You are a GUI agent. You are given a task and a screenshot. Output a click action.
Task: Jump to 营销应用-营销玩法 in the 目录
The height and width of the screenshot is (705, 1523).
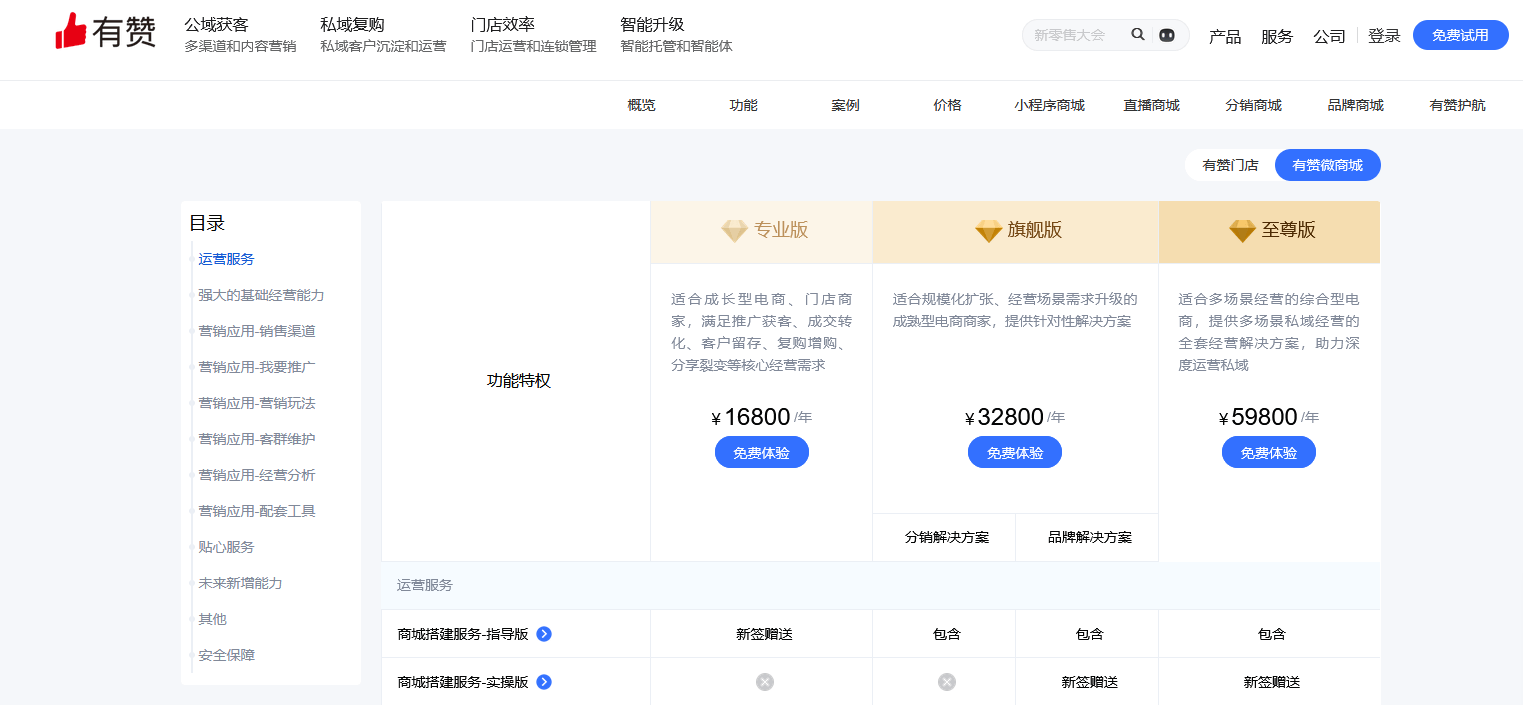257,403
